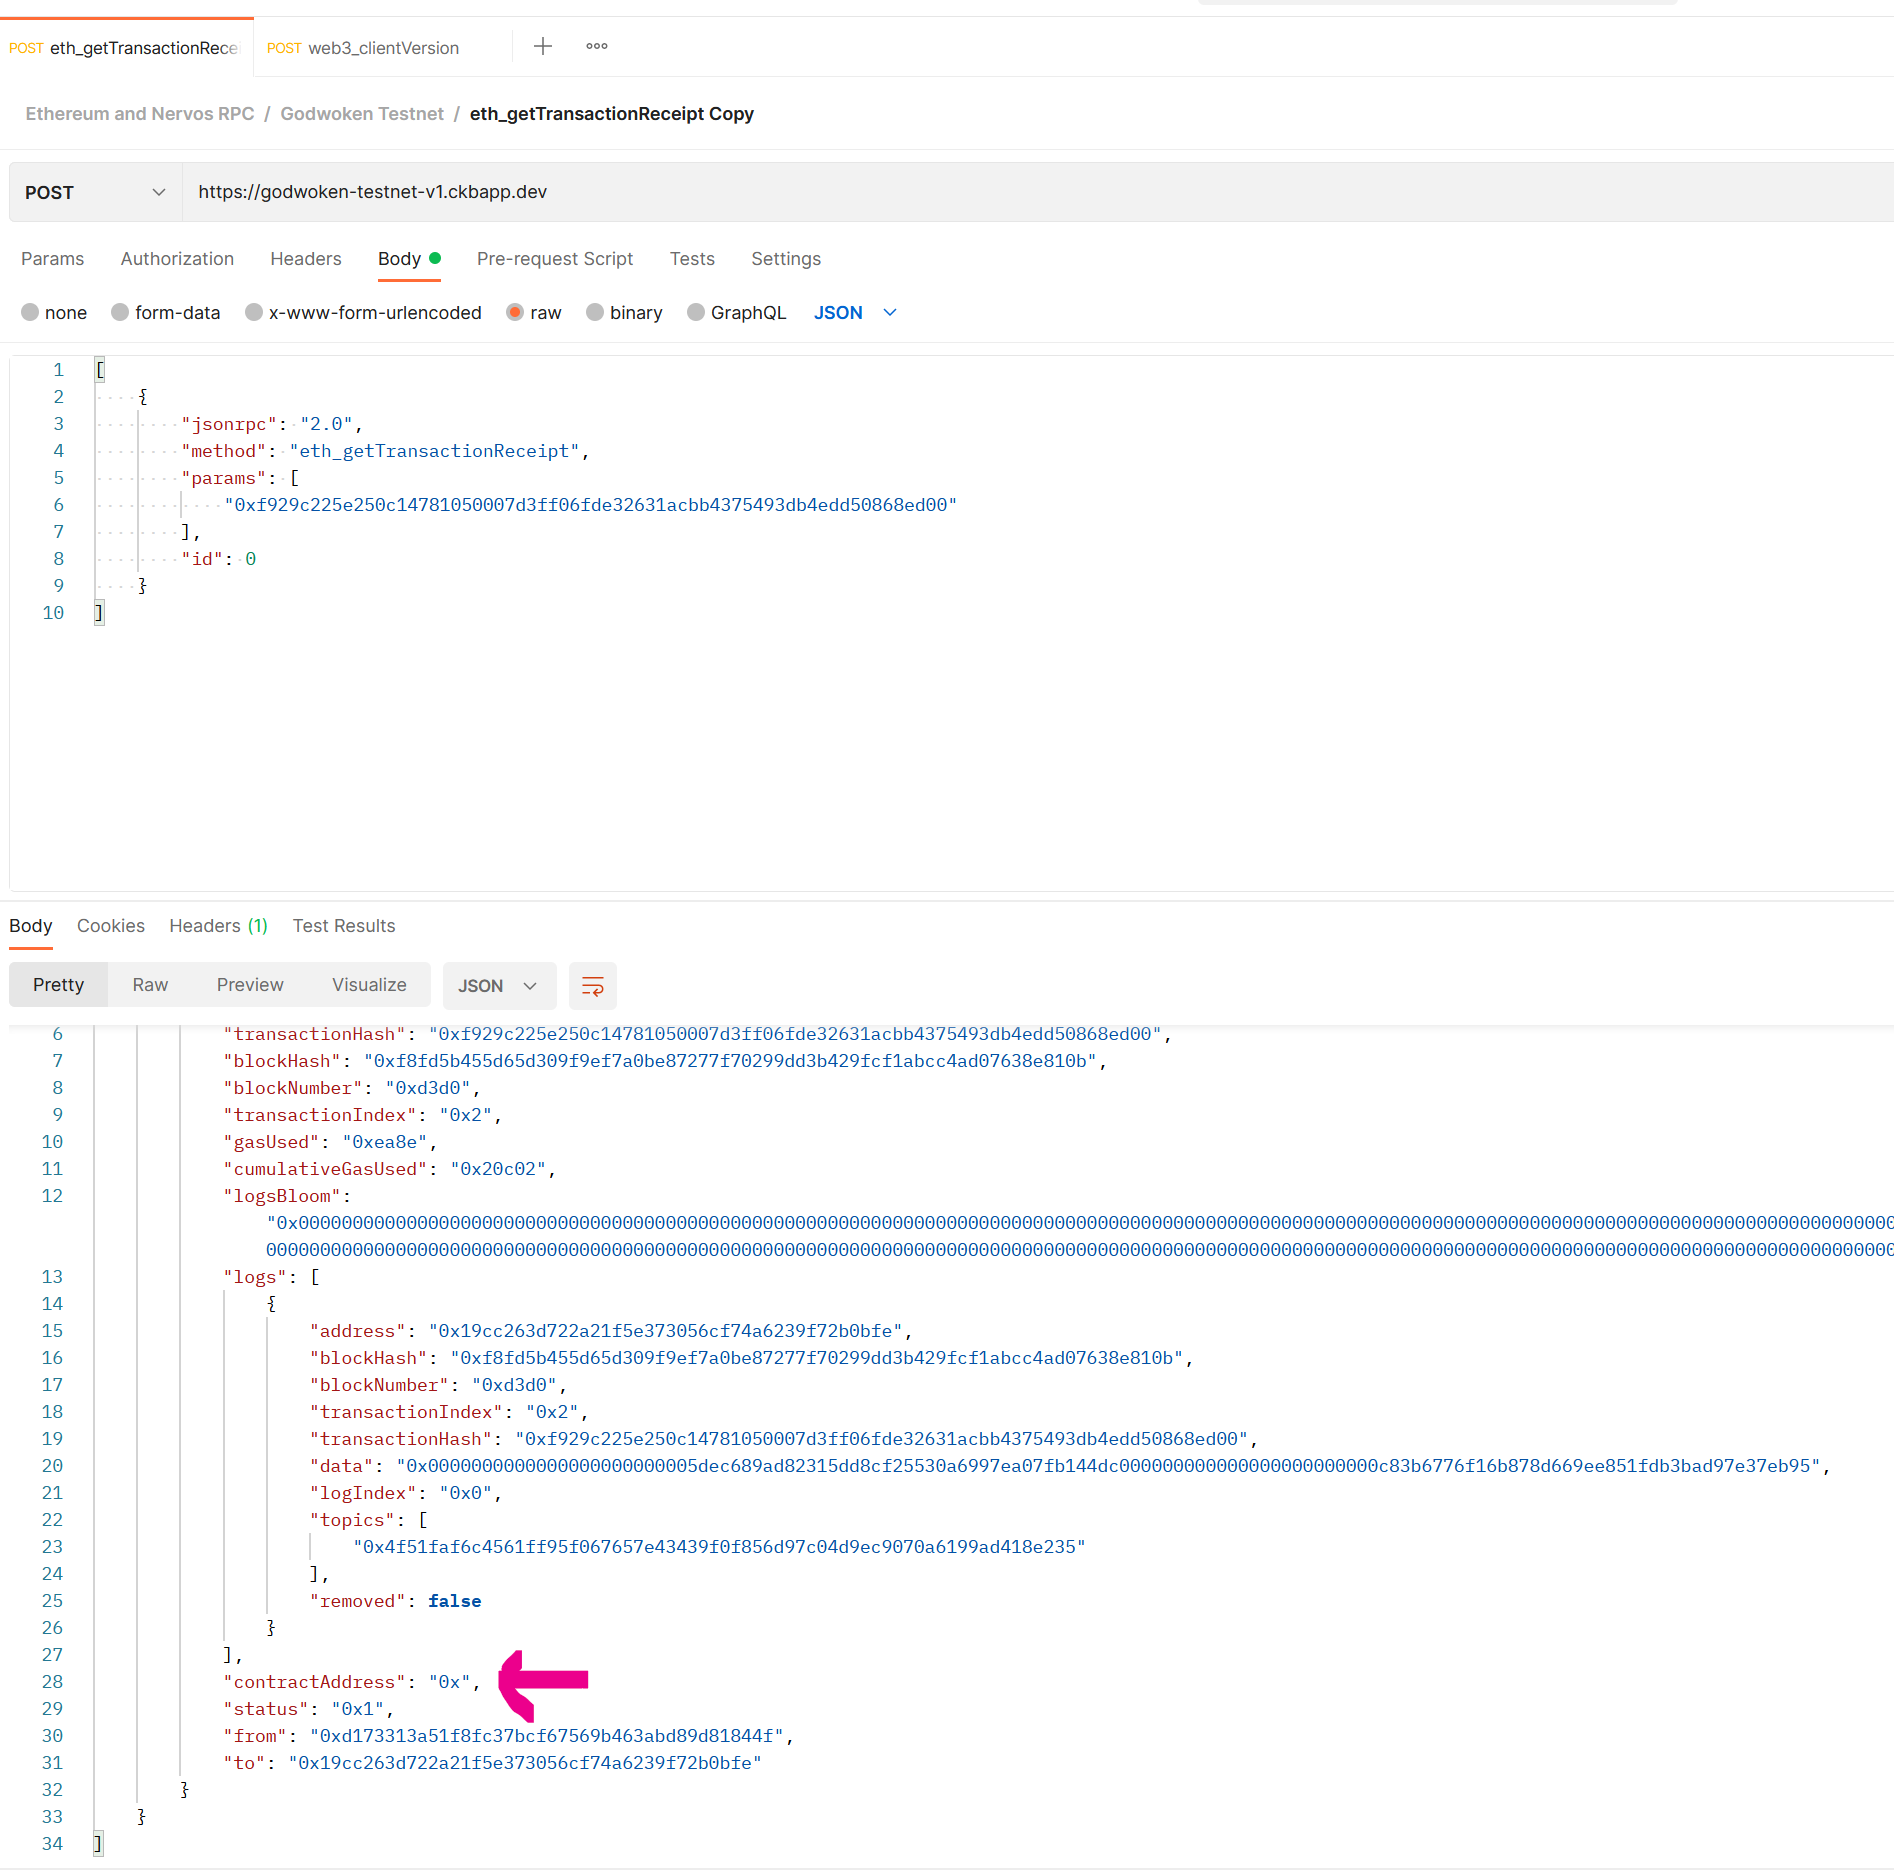Viewport: 1894px width, 1872px height.
Task: Toggle line wrapping in the response viewer
Action: [x=592, y=985]
